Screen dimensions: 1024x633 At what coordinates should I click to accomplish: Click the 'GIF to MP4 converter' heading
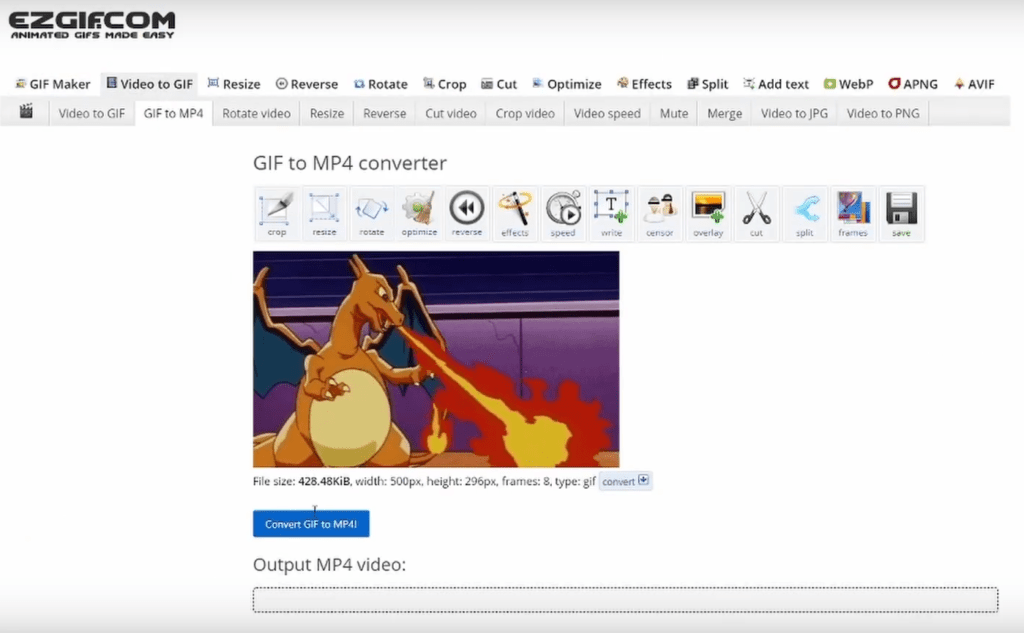click(350, 163)
